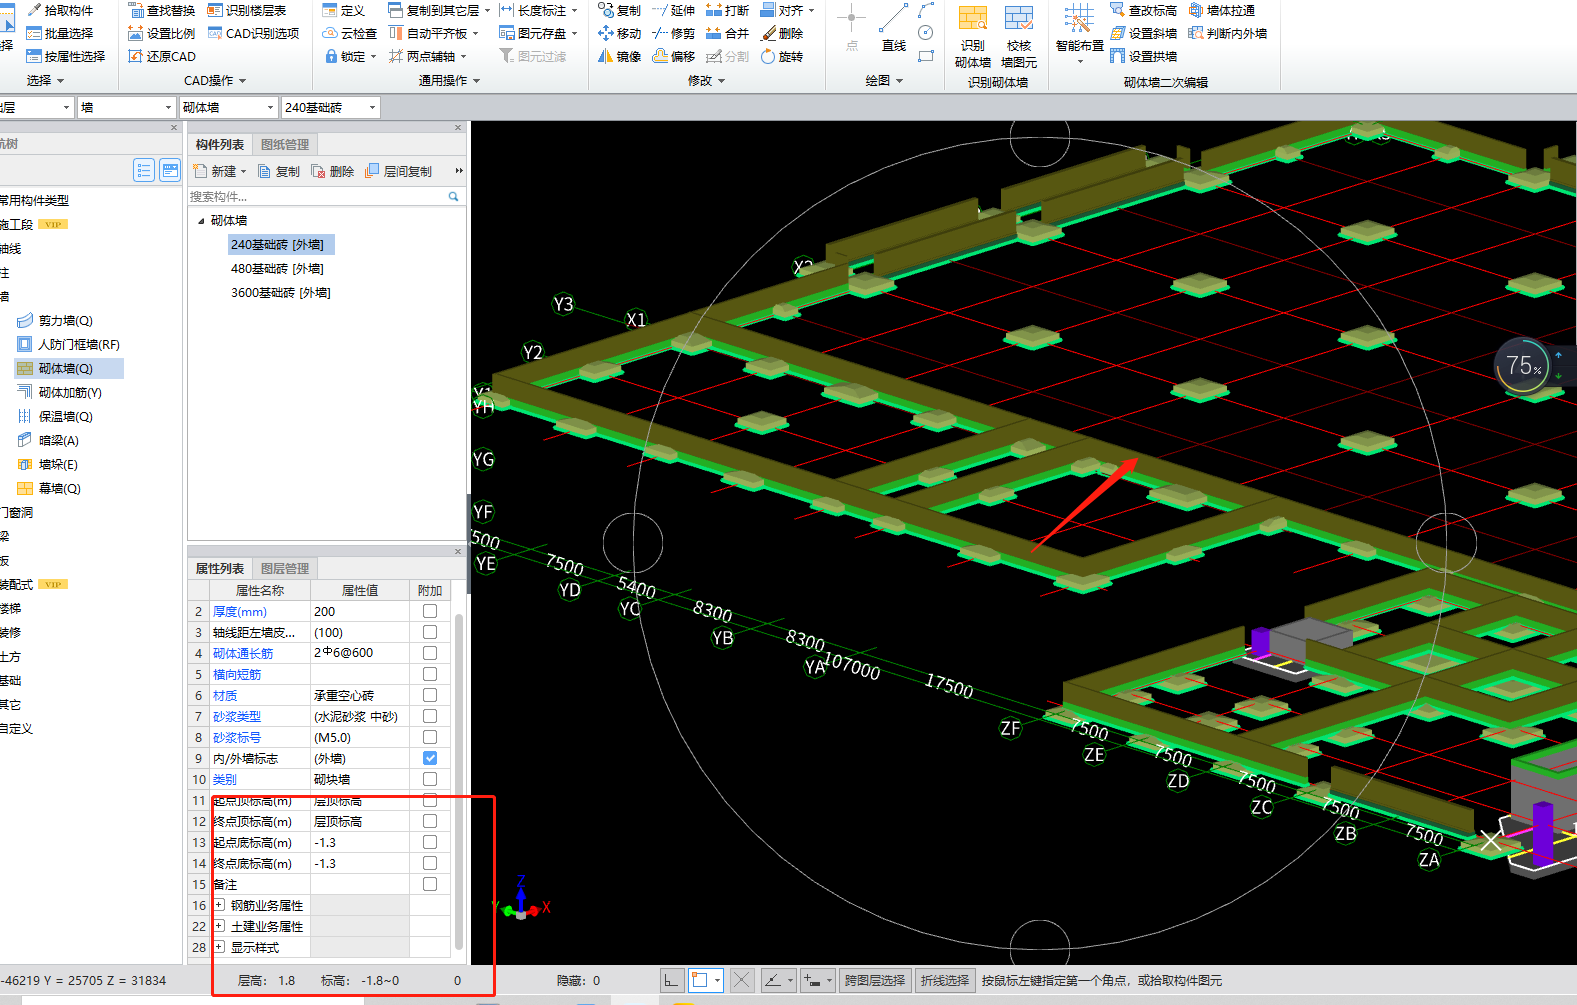Click the 跨图层选择 button
1577x1005 pixels.
pyautogui.click(x=874, y=980)
